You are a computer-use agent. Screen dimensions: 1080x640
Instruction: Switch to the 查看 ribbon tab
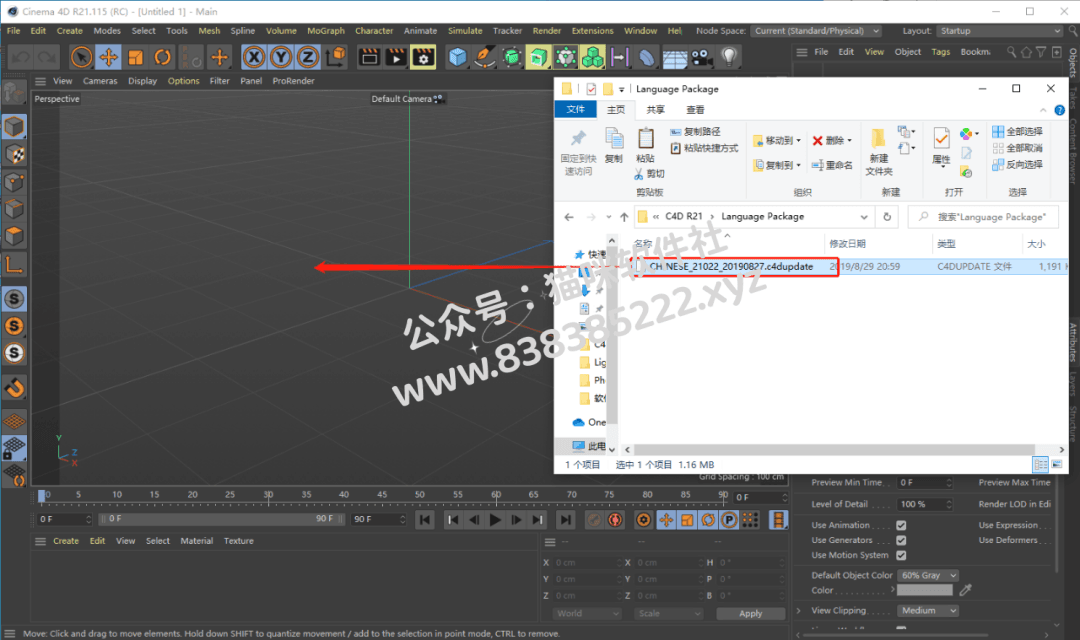coord(696,110)
